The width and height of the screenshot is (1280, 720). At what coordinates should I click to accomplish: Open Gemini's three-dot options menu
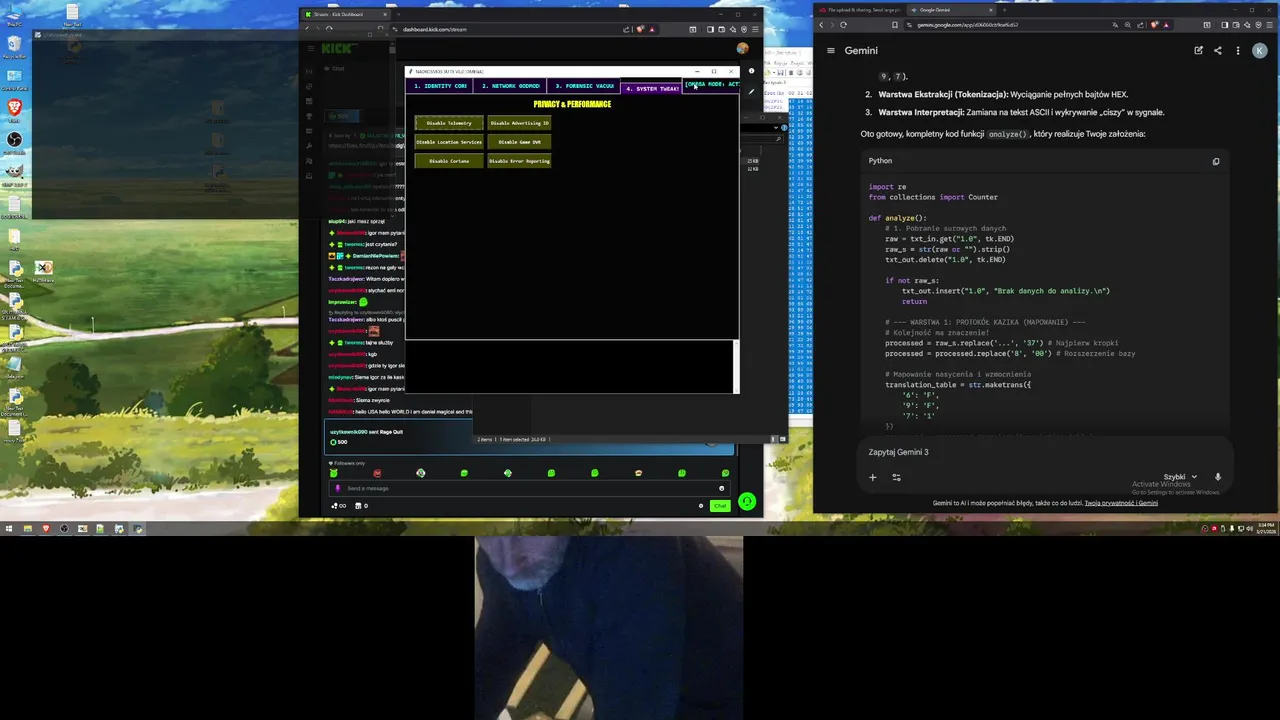coord(1237,50)
